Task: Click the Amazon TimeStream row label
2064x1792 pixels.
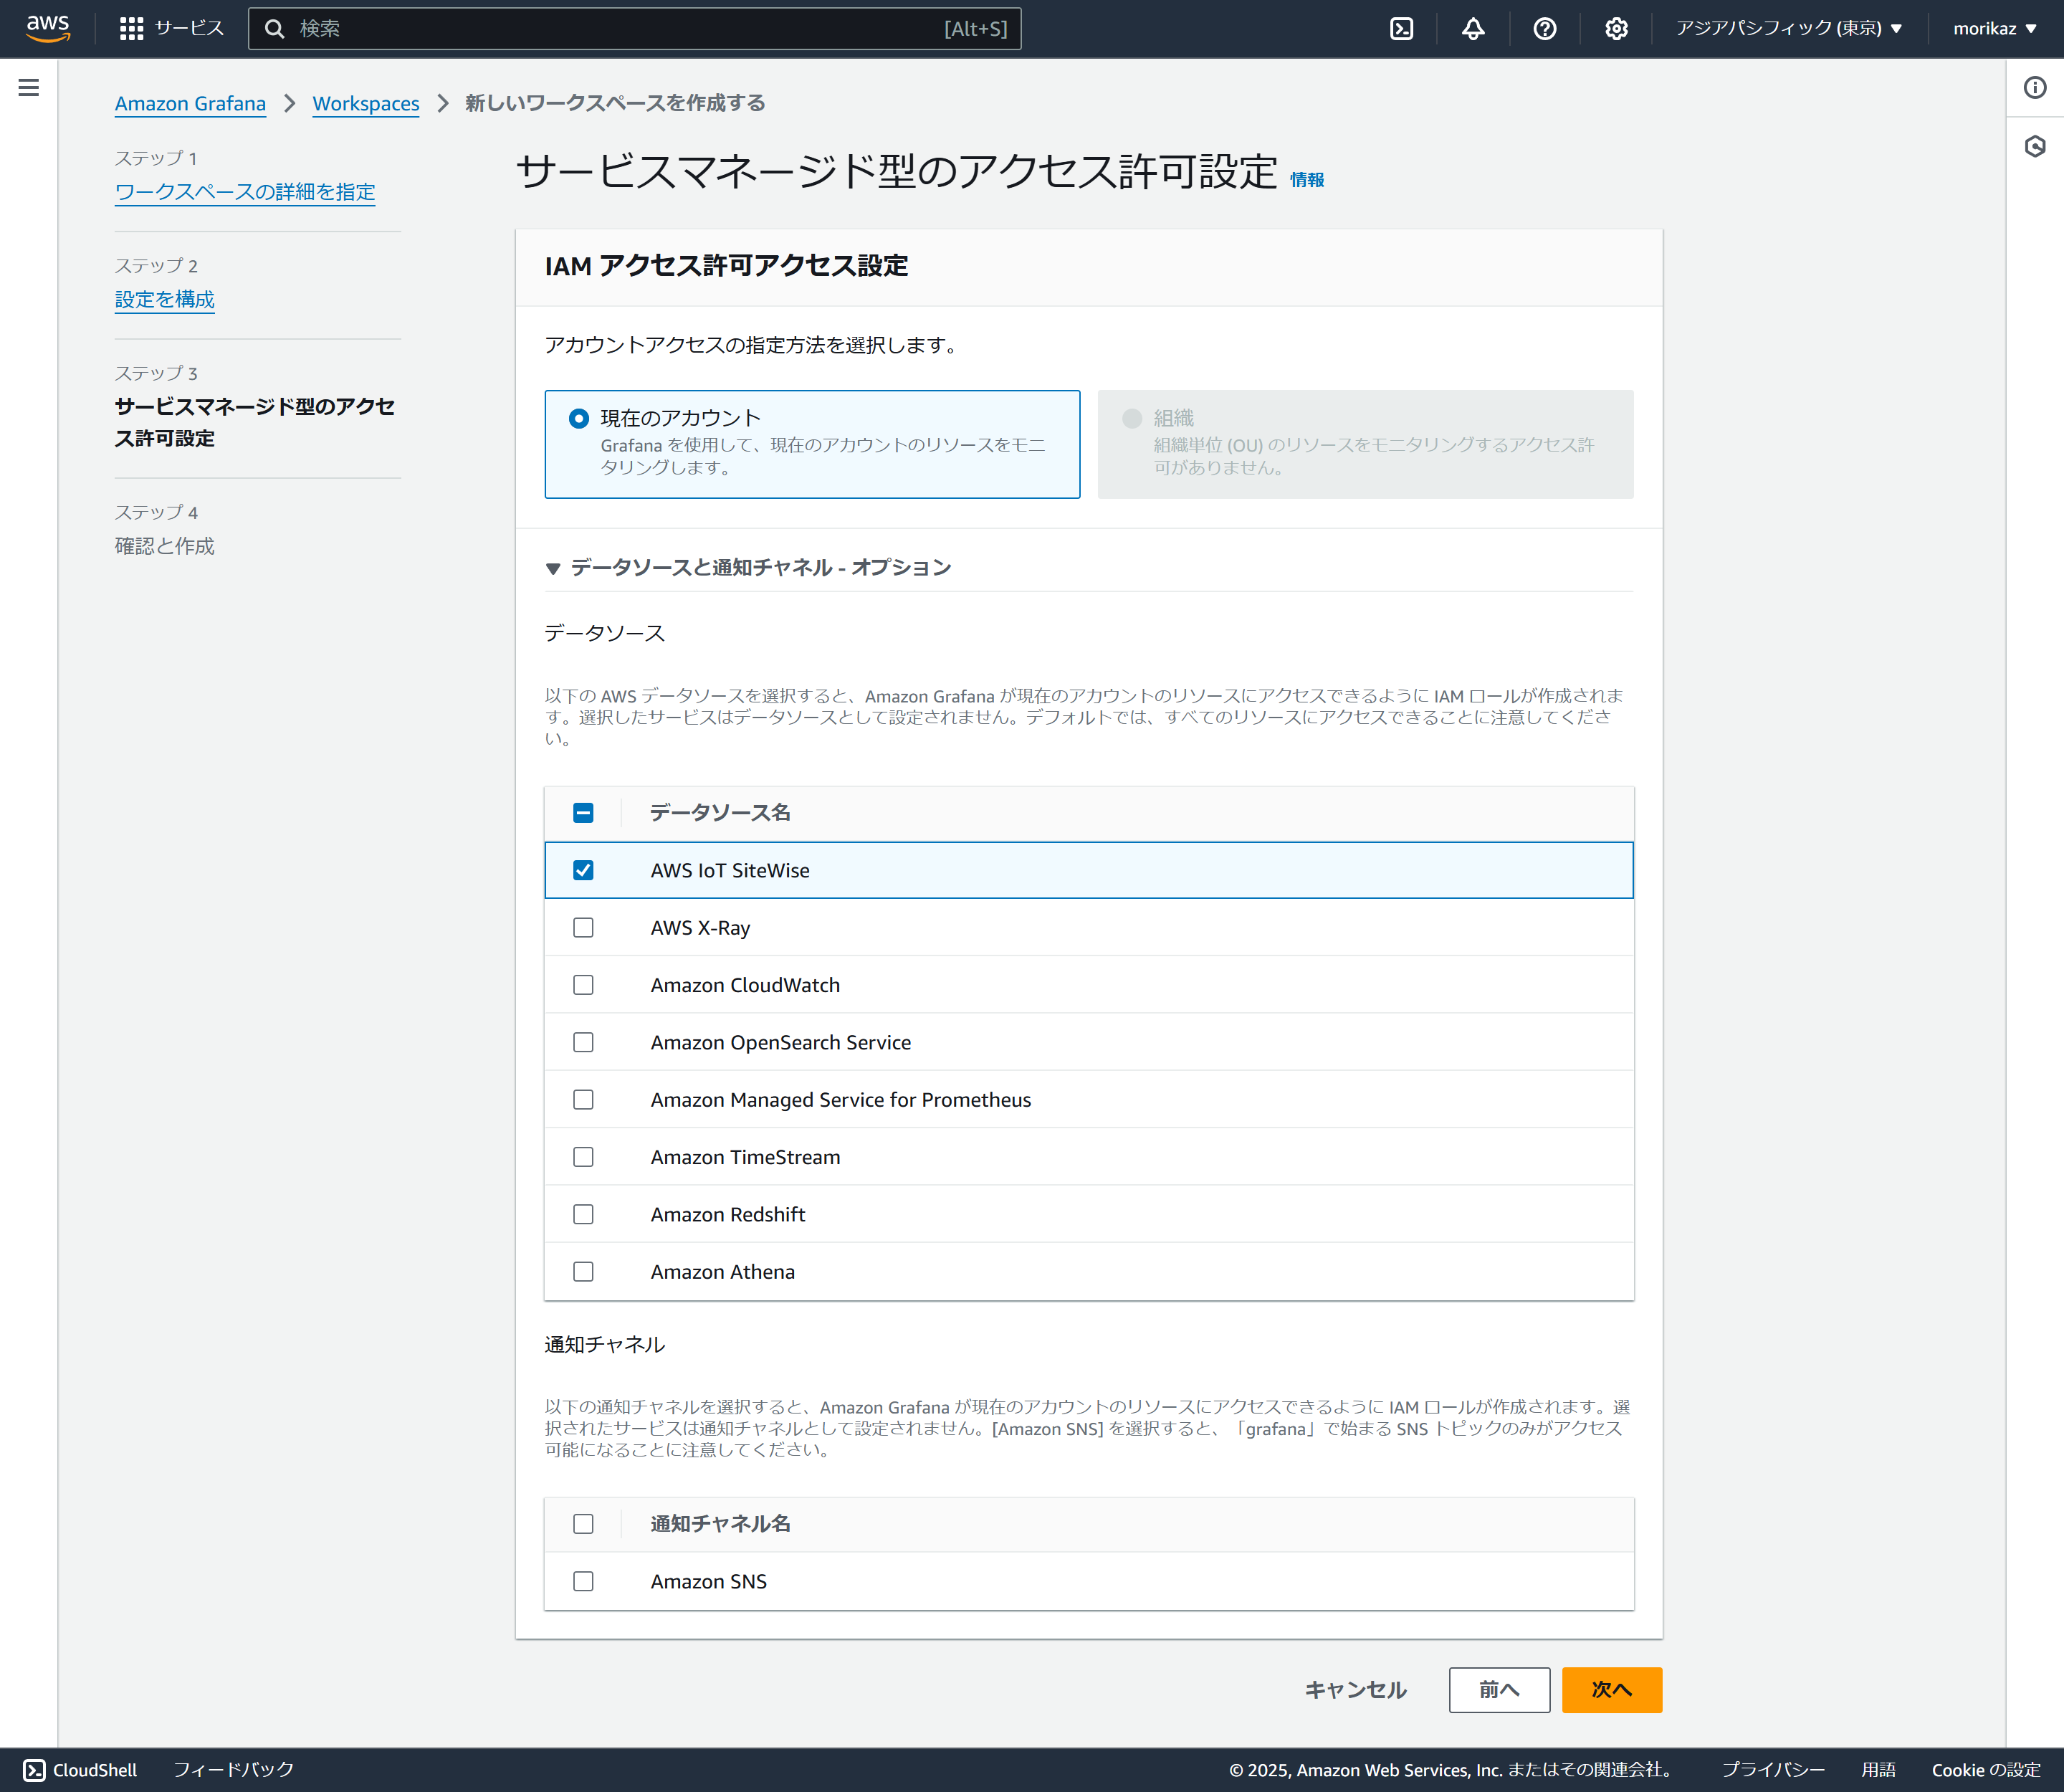Action: tap(746, 1157)
